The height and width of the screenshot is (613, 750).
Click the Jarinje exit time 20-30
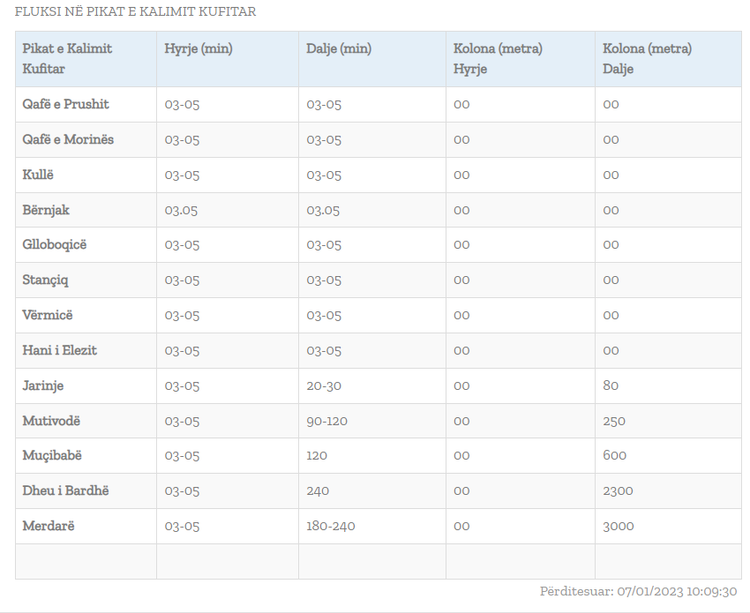324,386
